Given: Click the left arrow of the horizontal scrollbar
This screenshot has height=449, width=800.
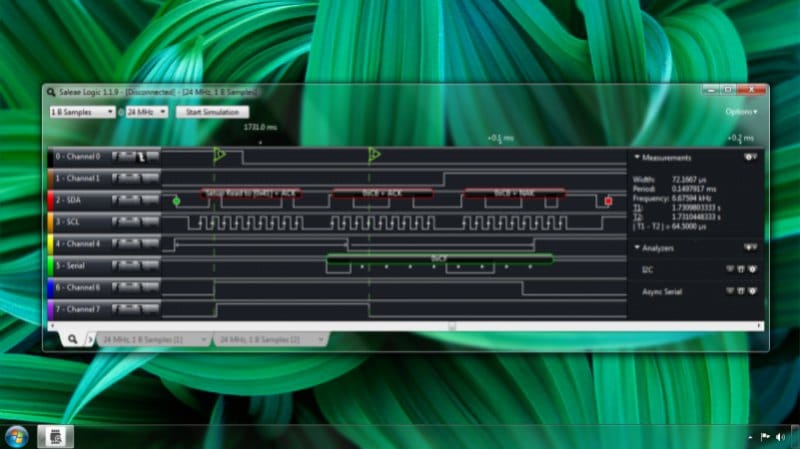Looking at the screenshot, I should (51, 326).
